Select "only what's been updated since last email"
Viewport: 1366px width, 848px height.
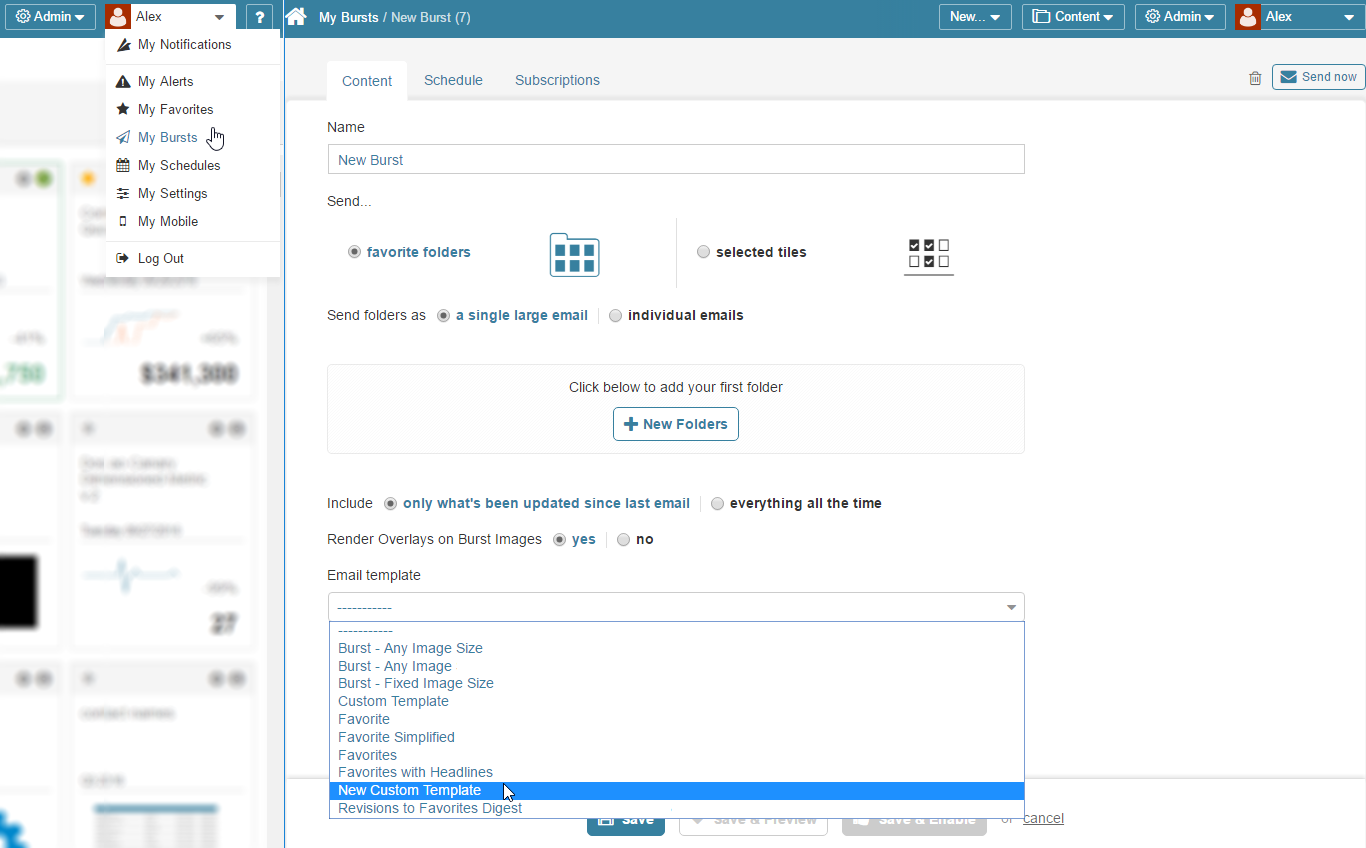tap(391, 504)
